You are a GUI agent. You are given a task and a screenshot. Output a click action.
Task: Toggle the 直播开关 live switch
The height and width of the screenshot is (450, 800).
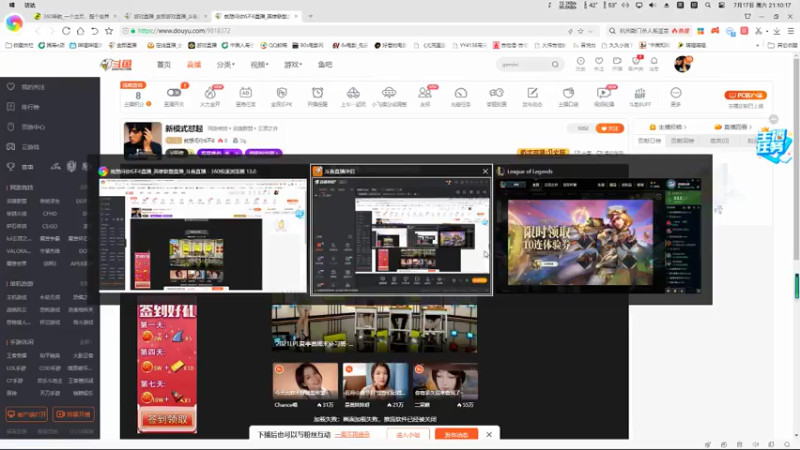coord(174,95)
